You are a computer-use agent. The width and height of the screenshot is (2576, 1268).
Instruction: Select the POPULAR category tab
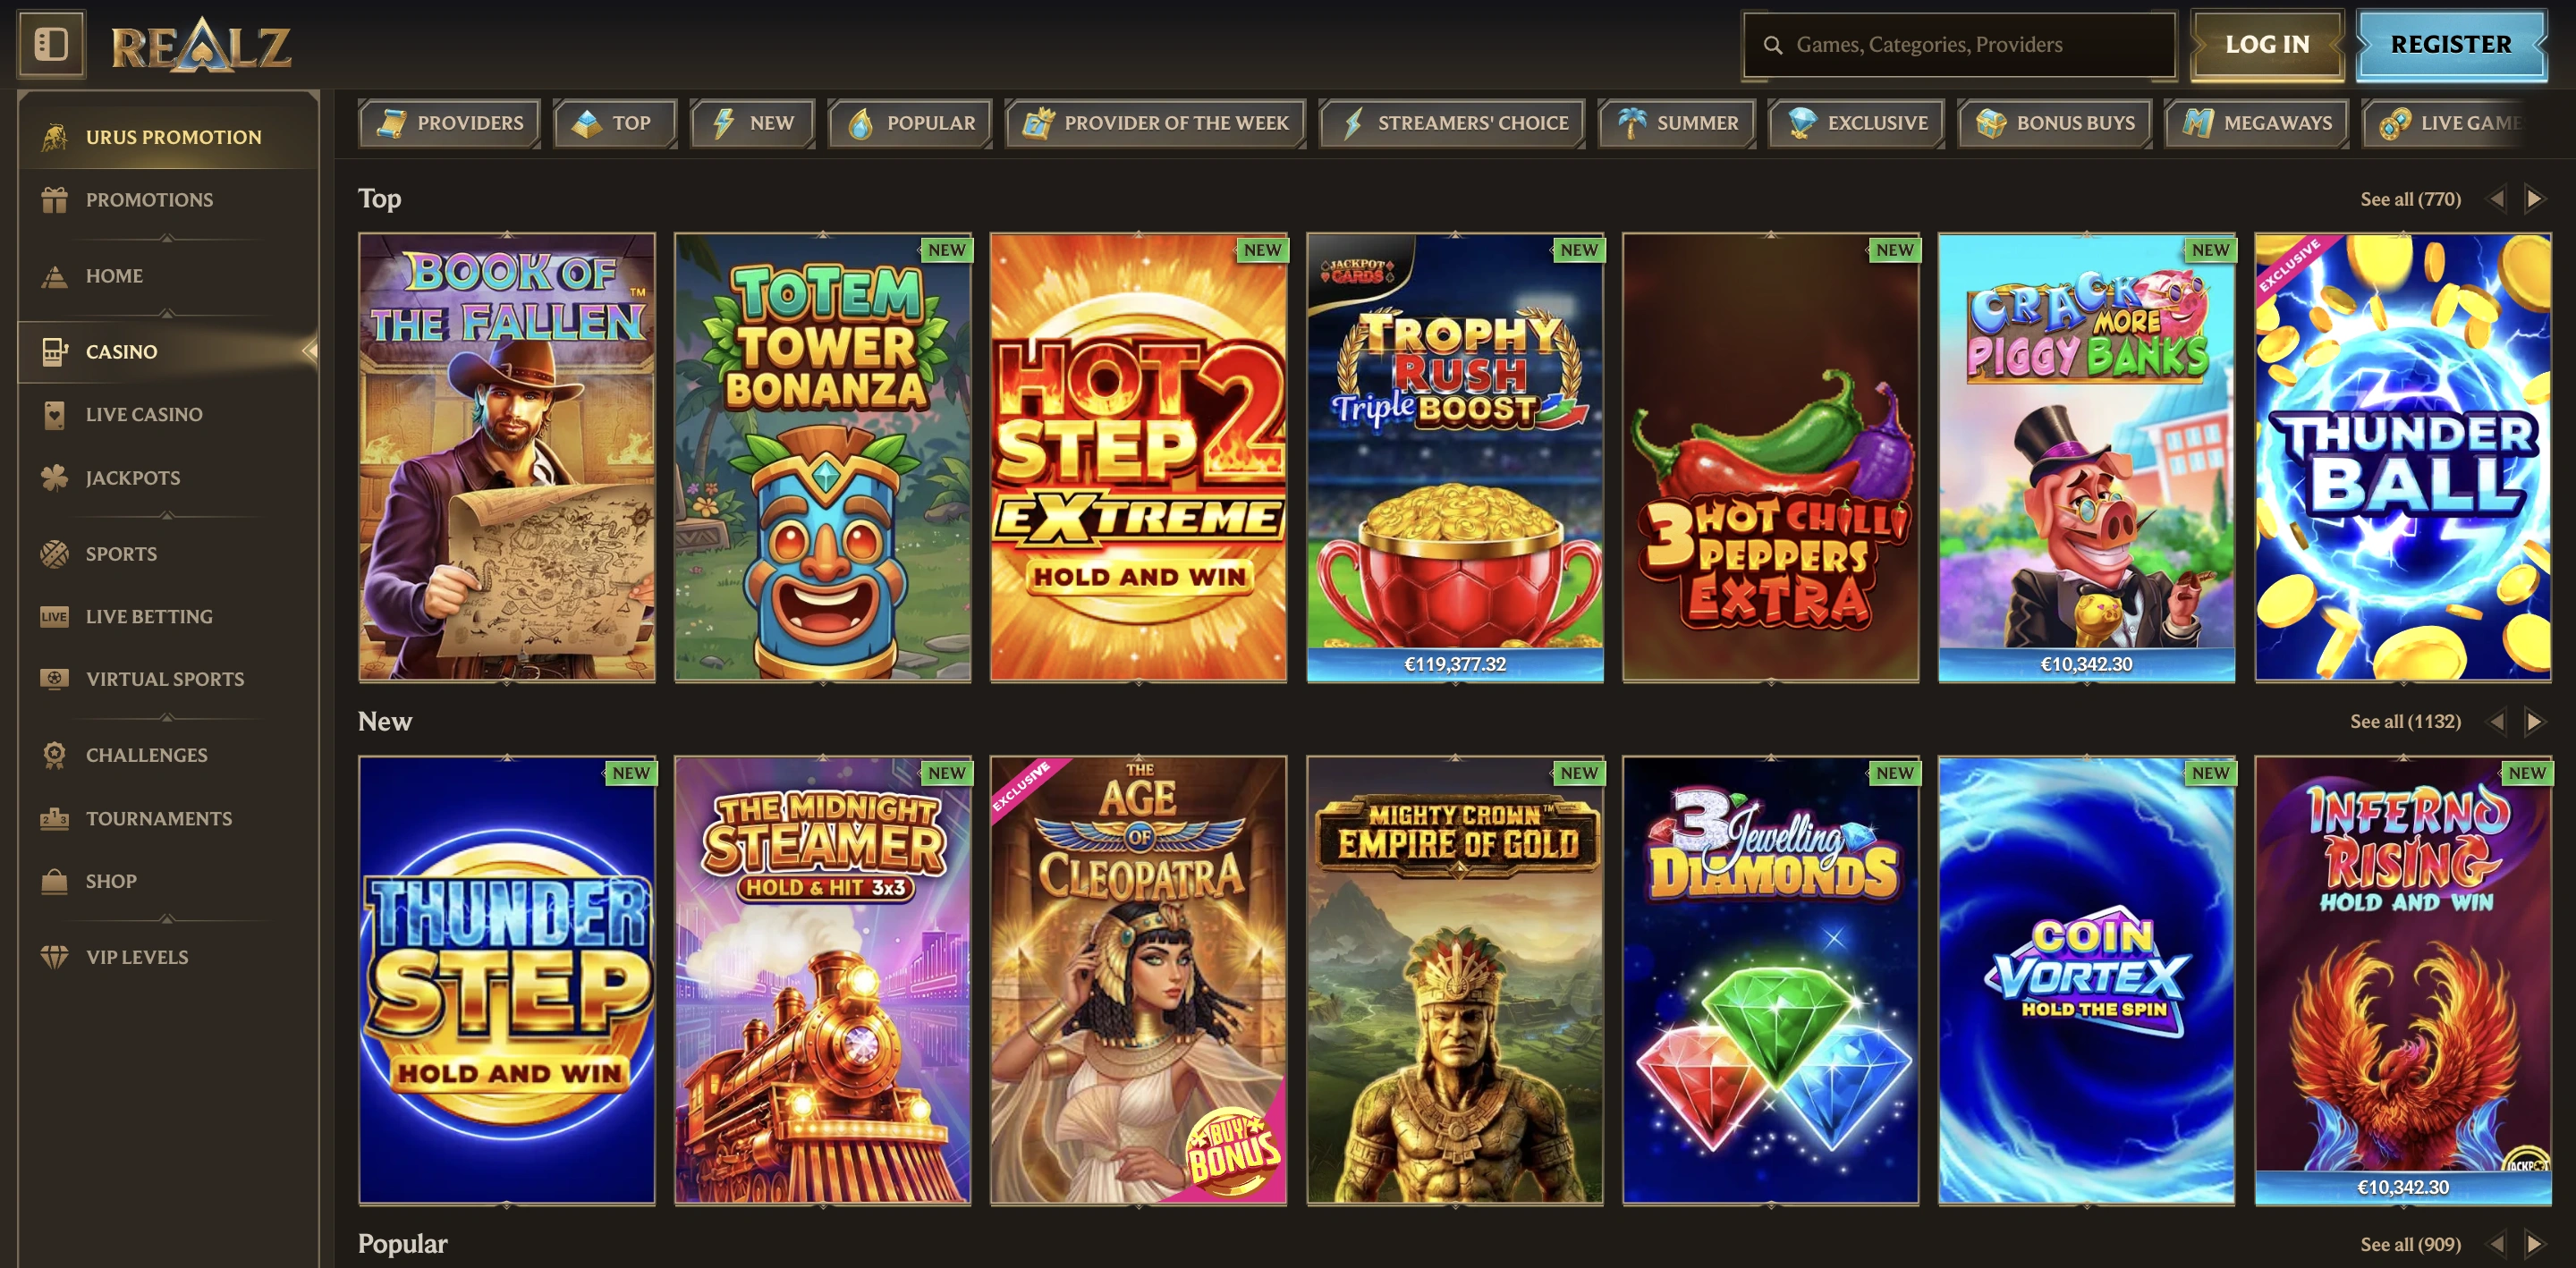(x=910, y=123)
